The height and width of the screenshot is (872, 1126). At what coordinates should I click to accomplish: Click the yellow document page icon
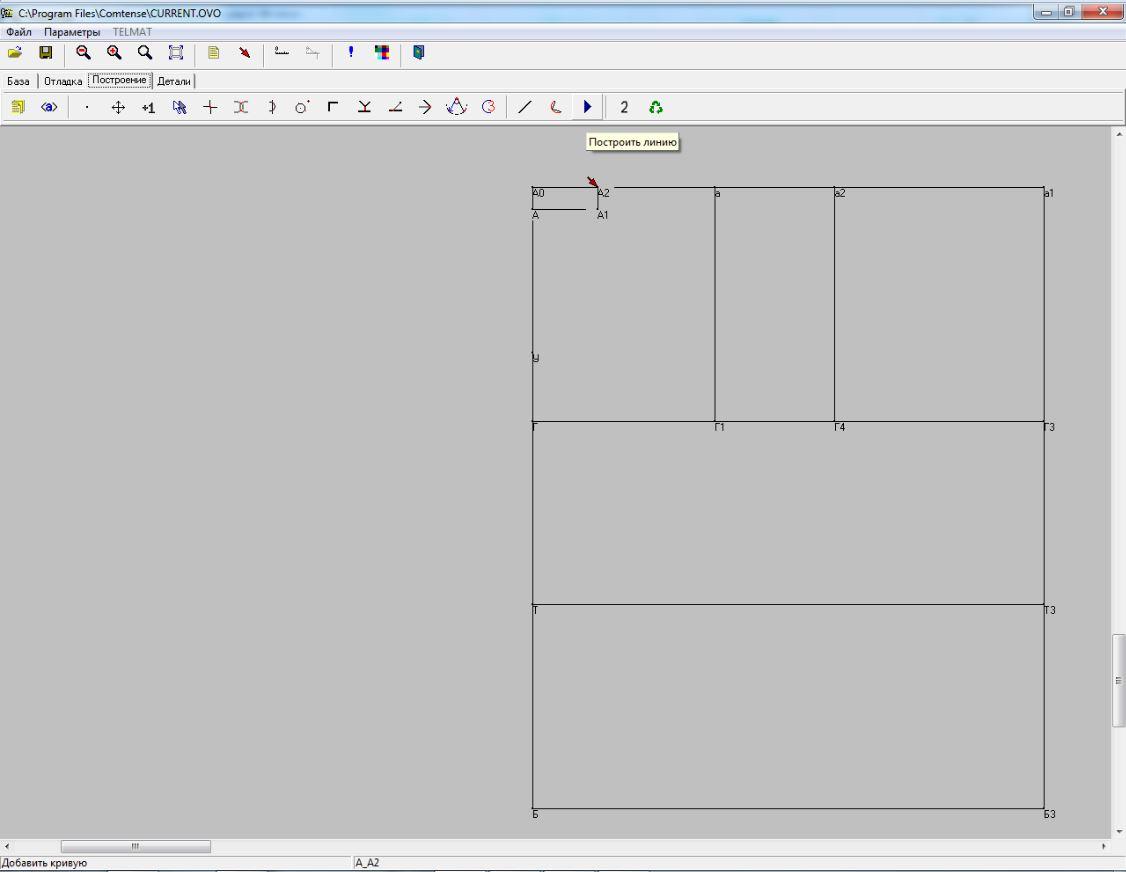pos(213,52)
